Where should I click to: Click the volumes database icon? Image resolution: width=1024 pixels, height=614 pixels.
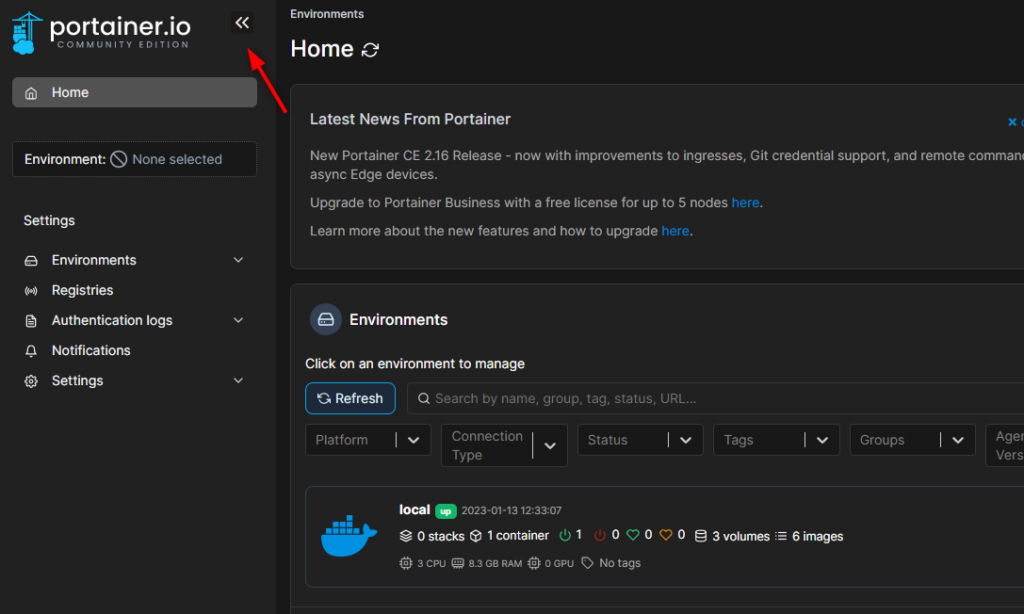pos(701,536)
